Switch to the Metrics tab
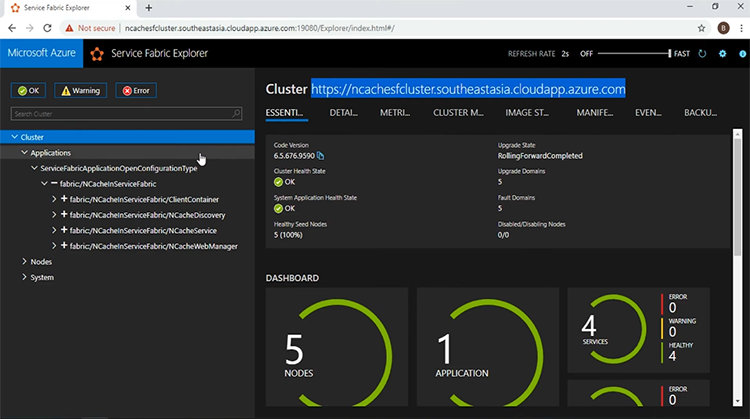Image resolution: width=750 pixels, height=419 pixels. 395,113
